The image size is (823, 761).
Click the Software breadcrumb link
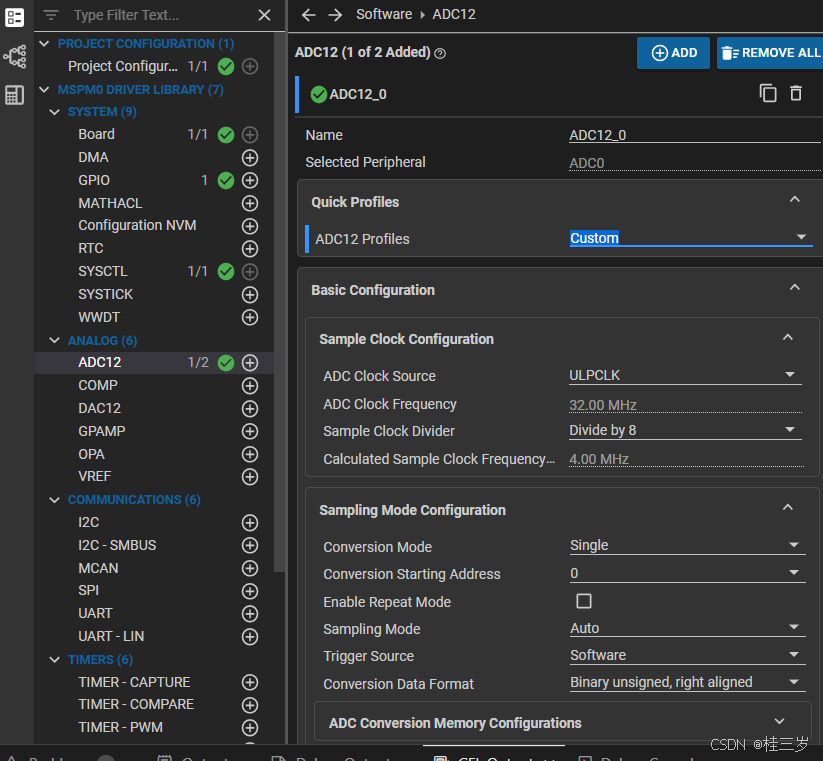coord(384,14)
